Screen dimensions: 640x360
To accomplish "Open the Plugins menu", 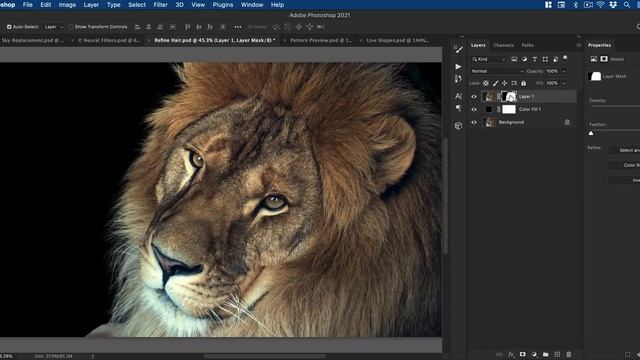I will [223, 5].
